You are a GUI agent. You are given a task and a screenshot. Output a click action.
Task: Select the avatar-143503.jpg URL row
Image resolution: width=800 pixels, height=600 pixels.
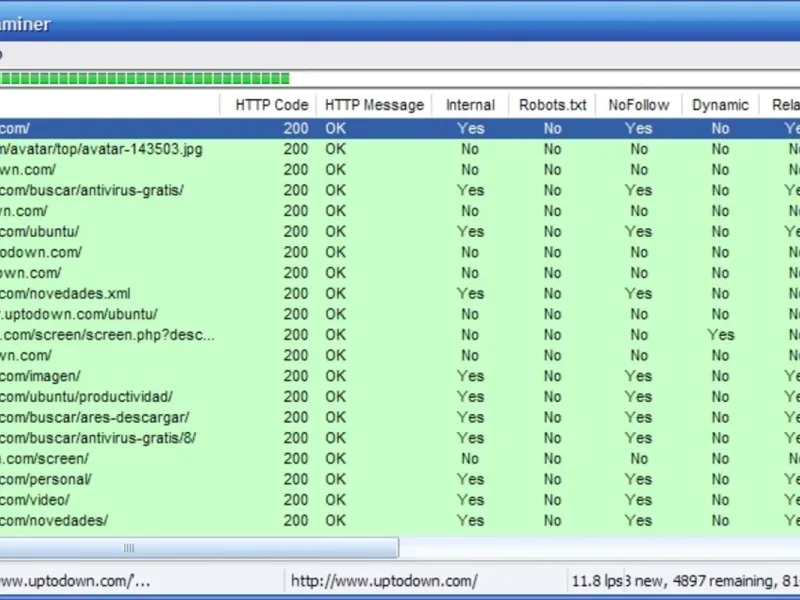[x=400, y=149]
